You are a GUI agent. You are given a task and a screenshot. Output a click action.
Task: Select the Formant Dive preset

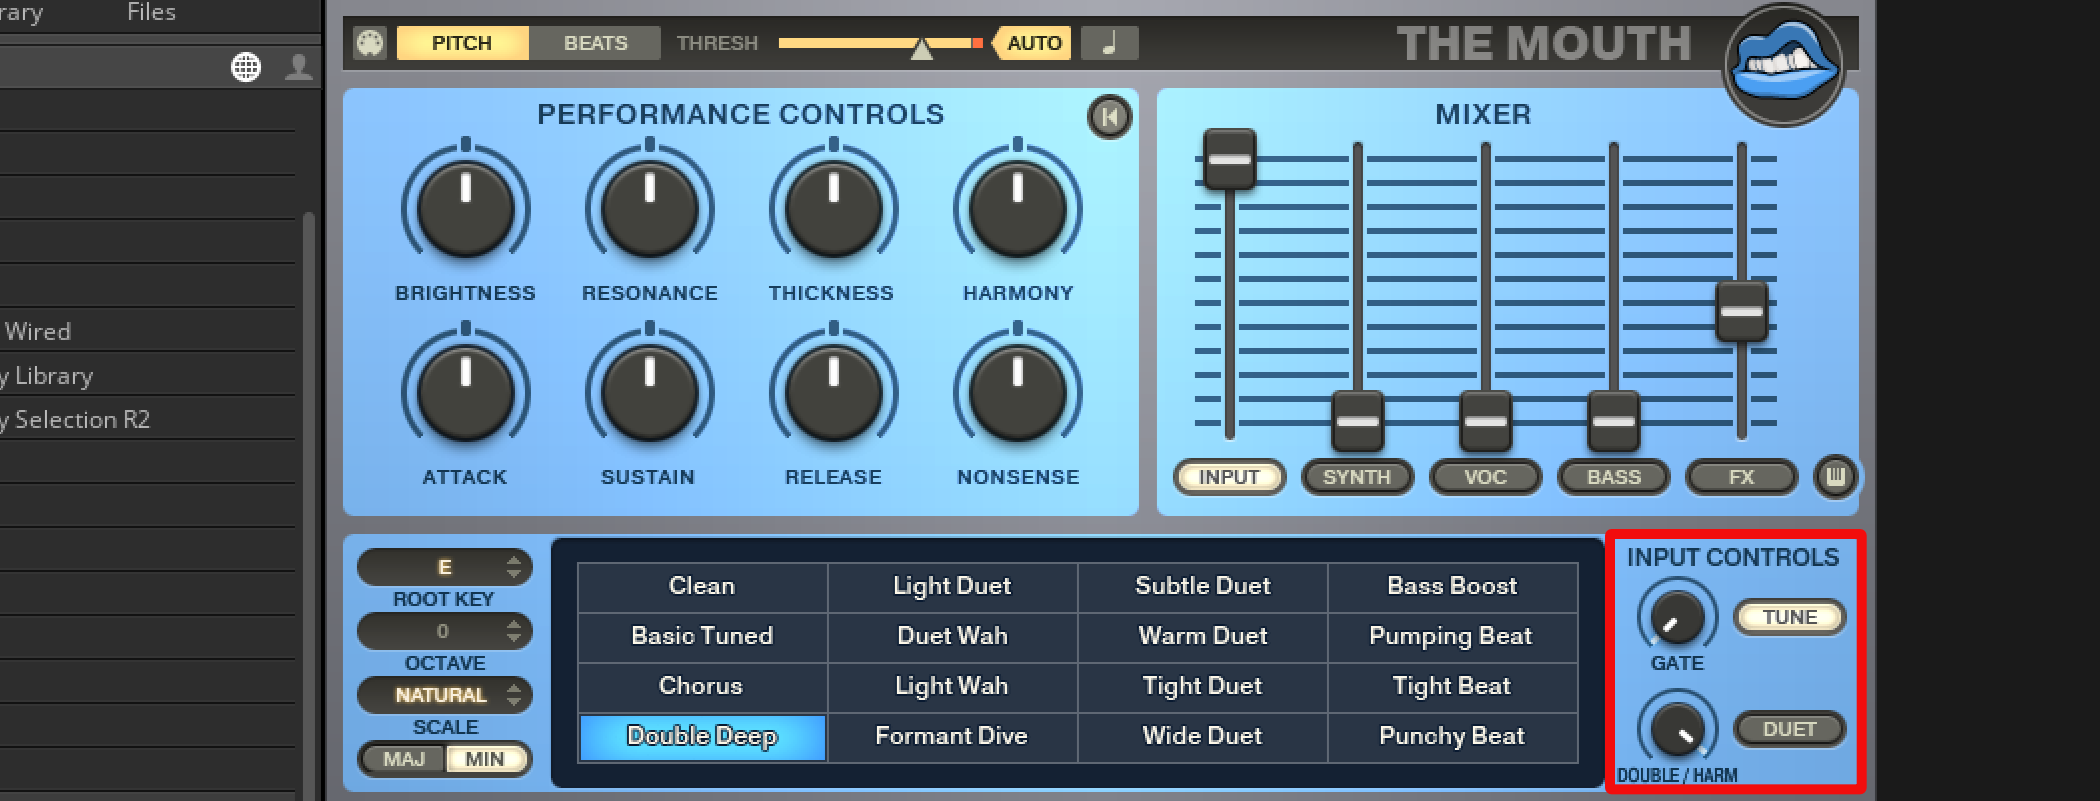(x=952, y=737)
